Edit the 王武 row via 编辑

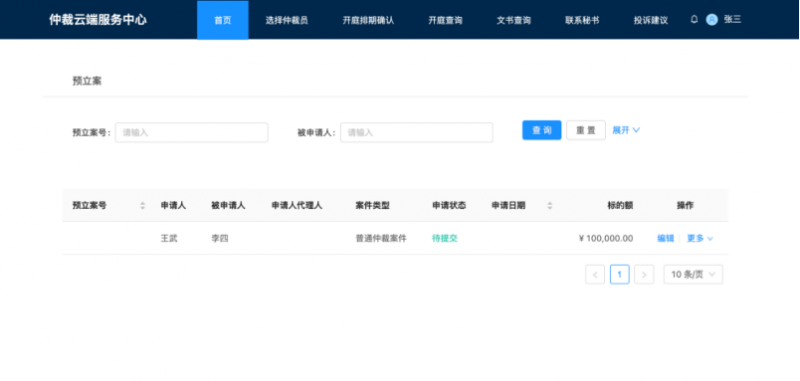point(665,238)
